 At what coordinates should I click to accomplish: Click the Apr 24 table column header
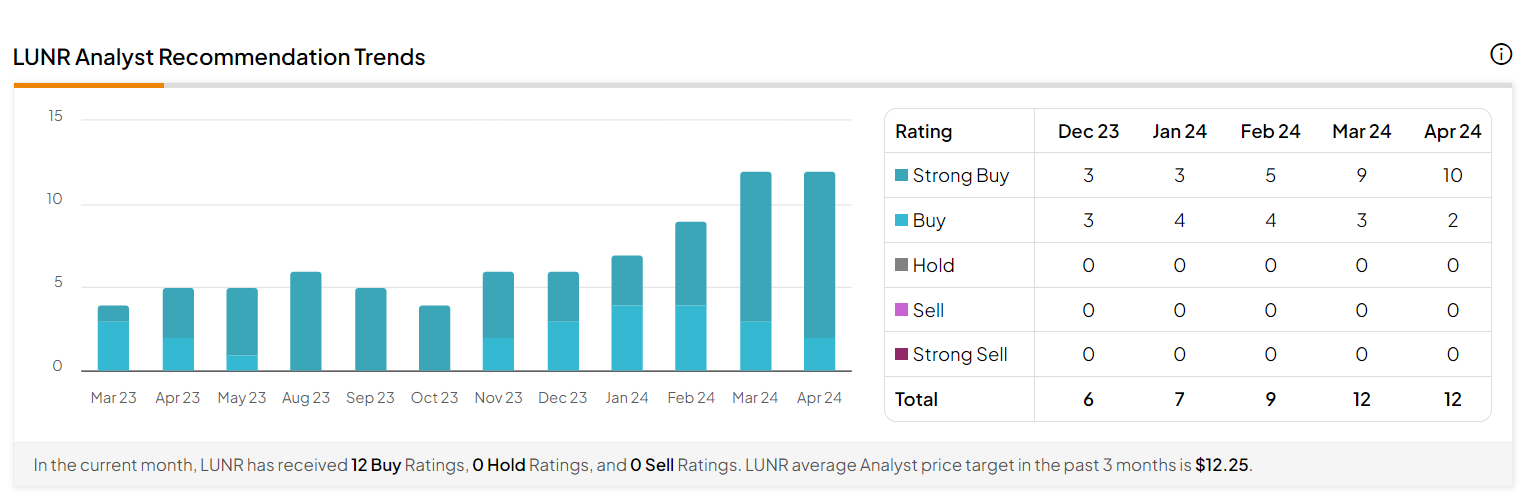1452,131
